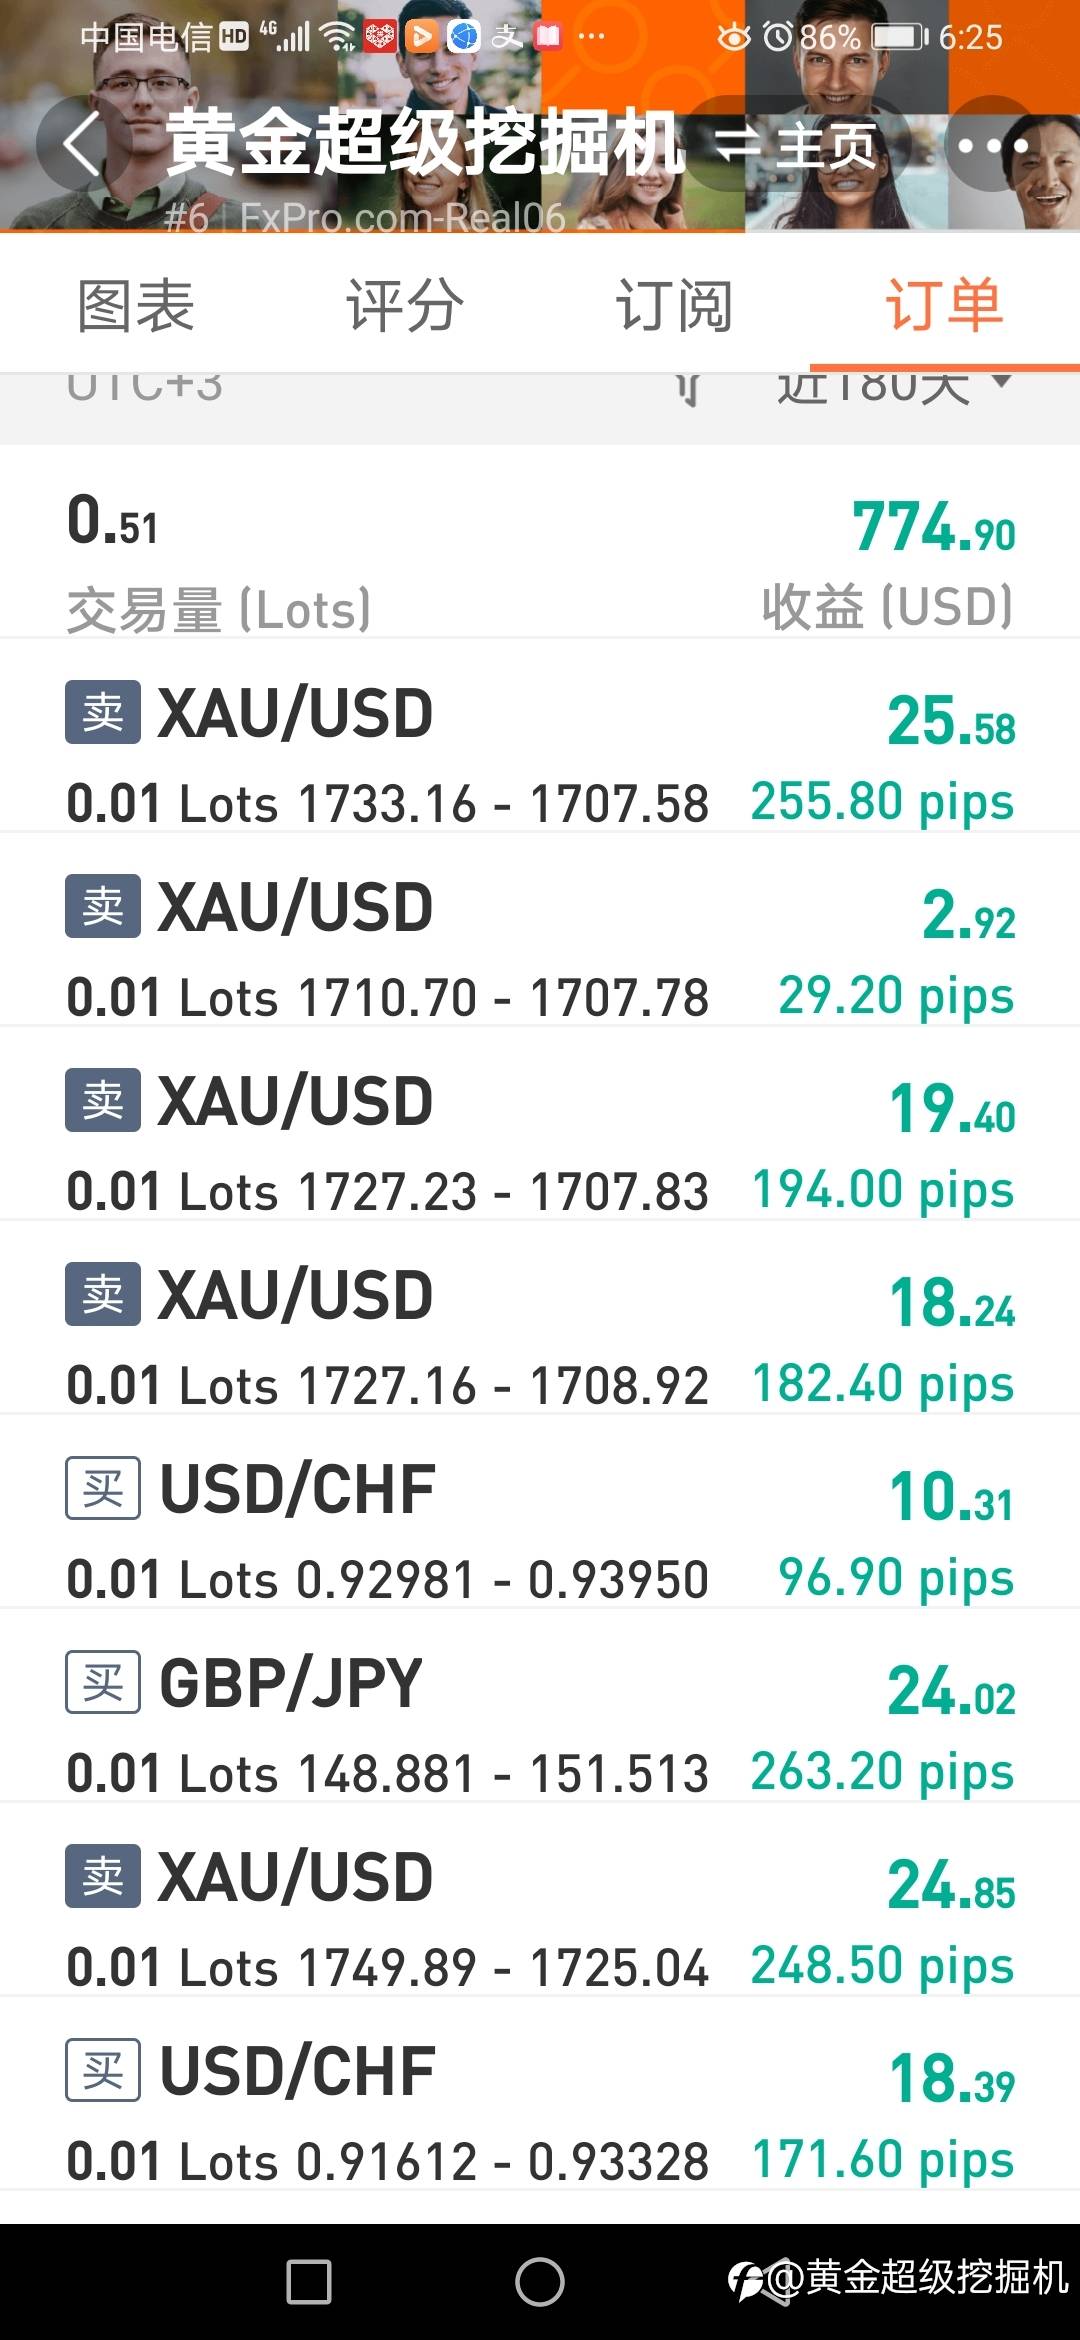
Task: Tap the Android home circle button
Action: pos(540,2282)
